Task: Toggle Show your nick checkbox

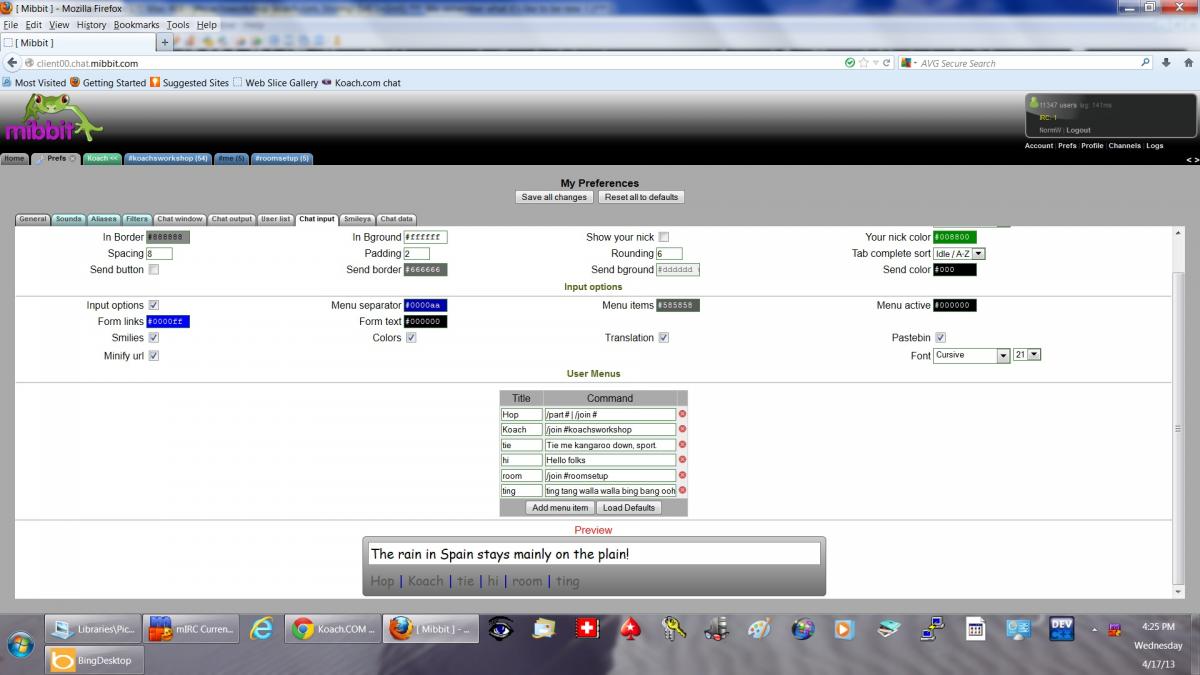Action: coord(664,237)
